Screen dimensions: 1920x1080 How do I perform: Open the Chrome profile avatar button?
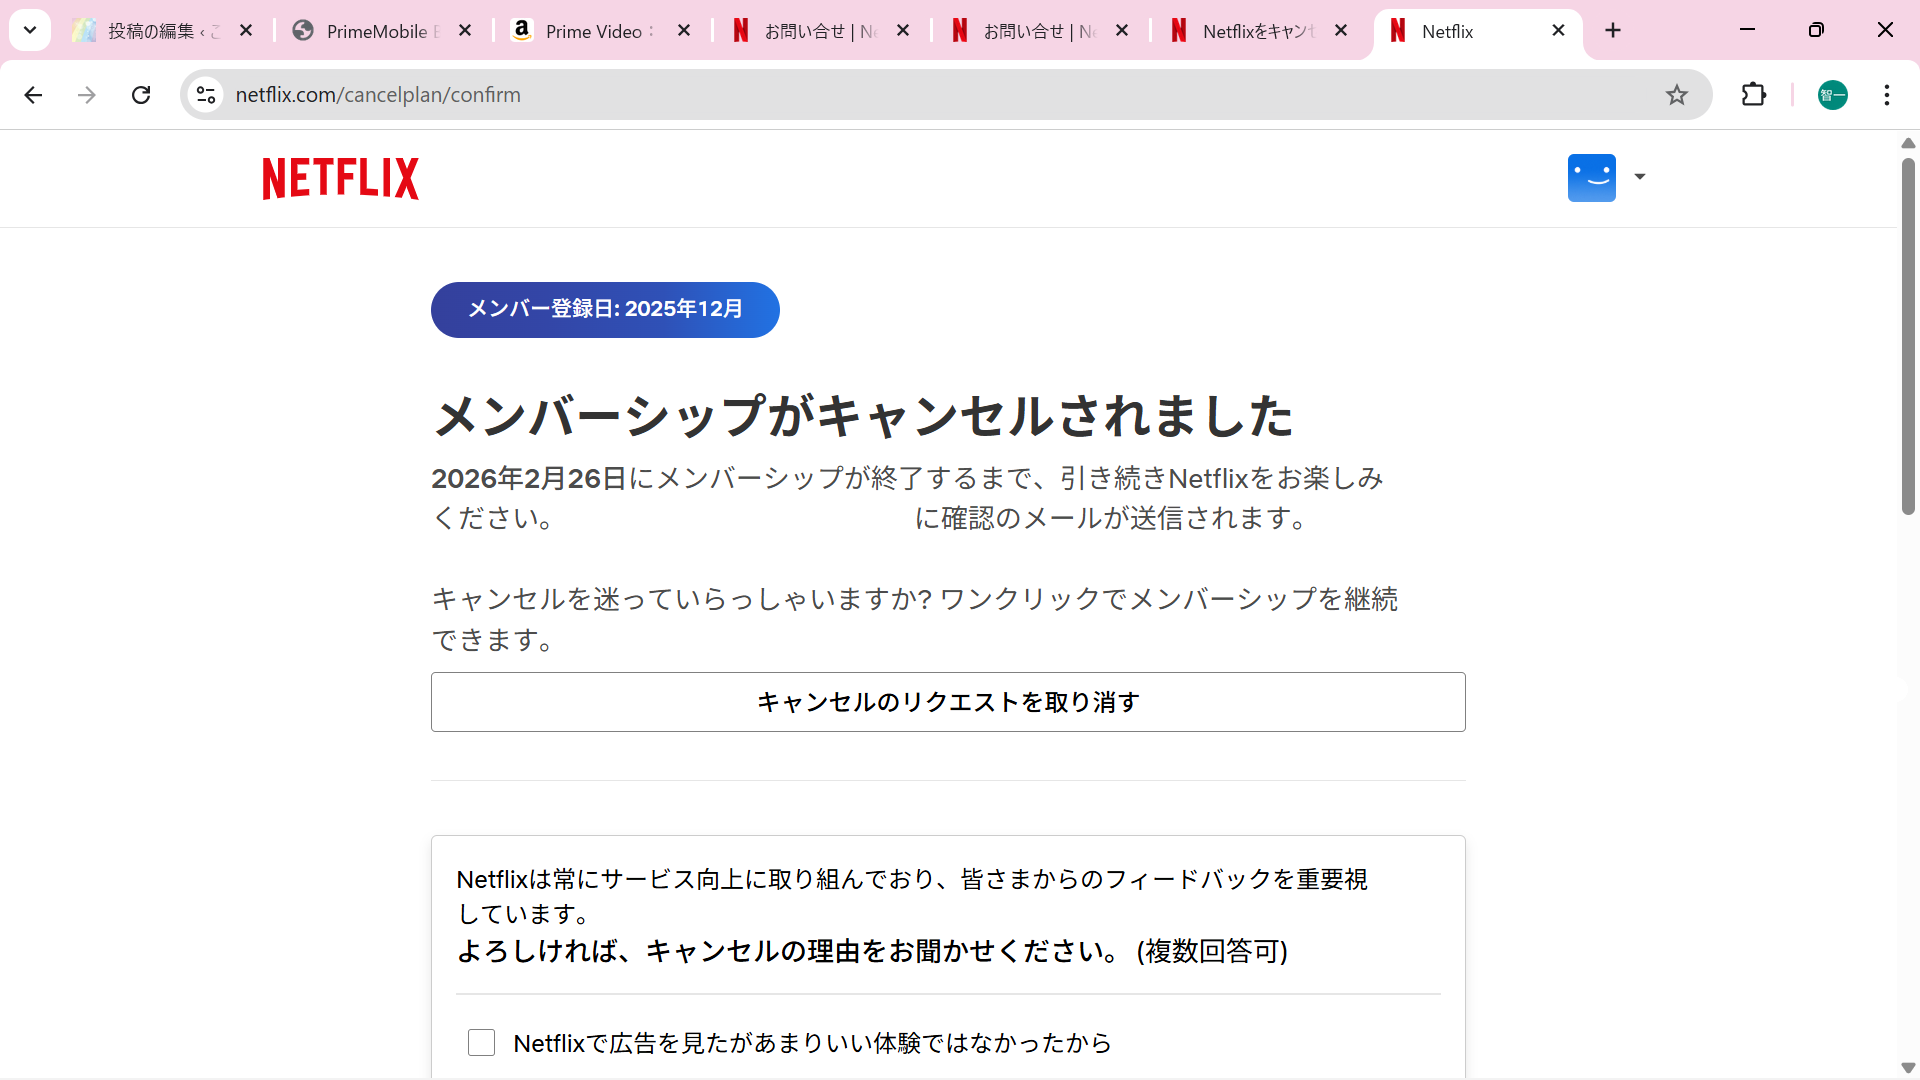tap(1832, 95)
